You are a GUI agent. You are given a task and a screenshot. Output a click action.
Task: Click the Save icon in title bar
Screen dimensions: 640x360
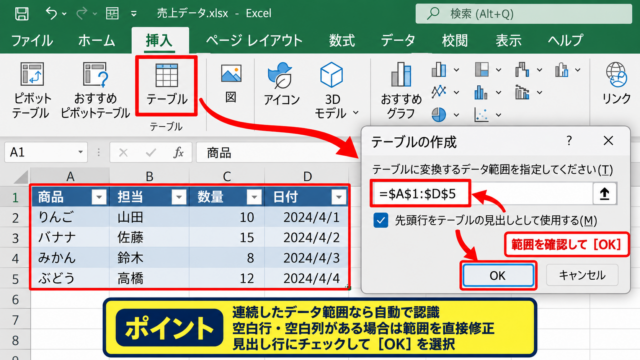[21, 13]
